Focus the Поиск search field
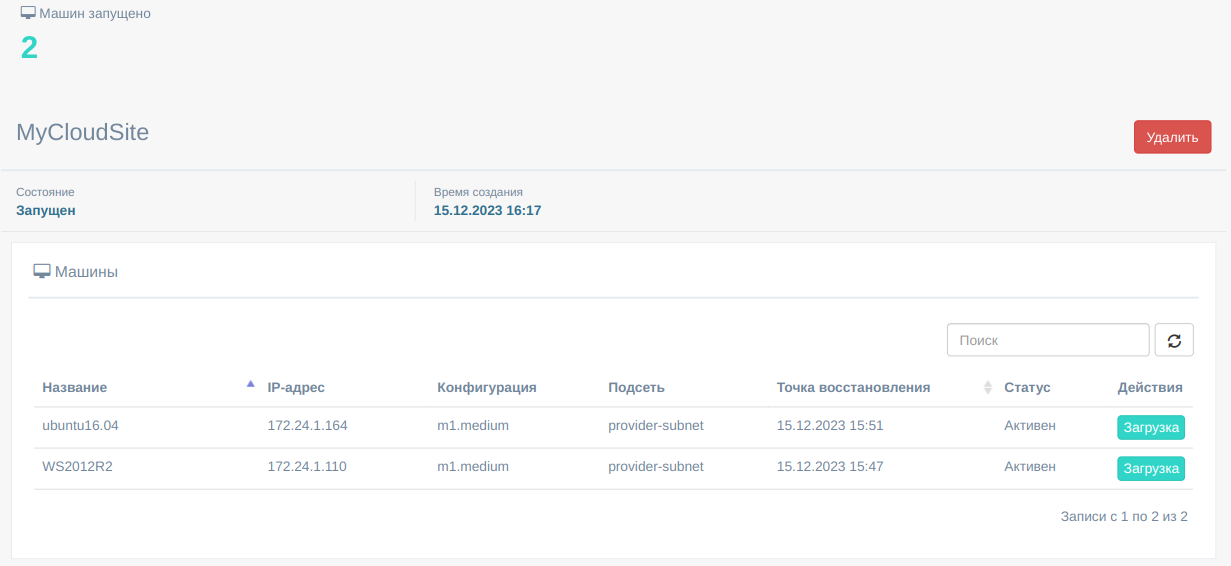Screen dimensions: 1231x566 [1048, 340]
